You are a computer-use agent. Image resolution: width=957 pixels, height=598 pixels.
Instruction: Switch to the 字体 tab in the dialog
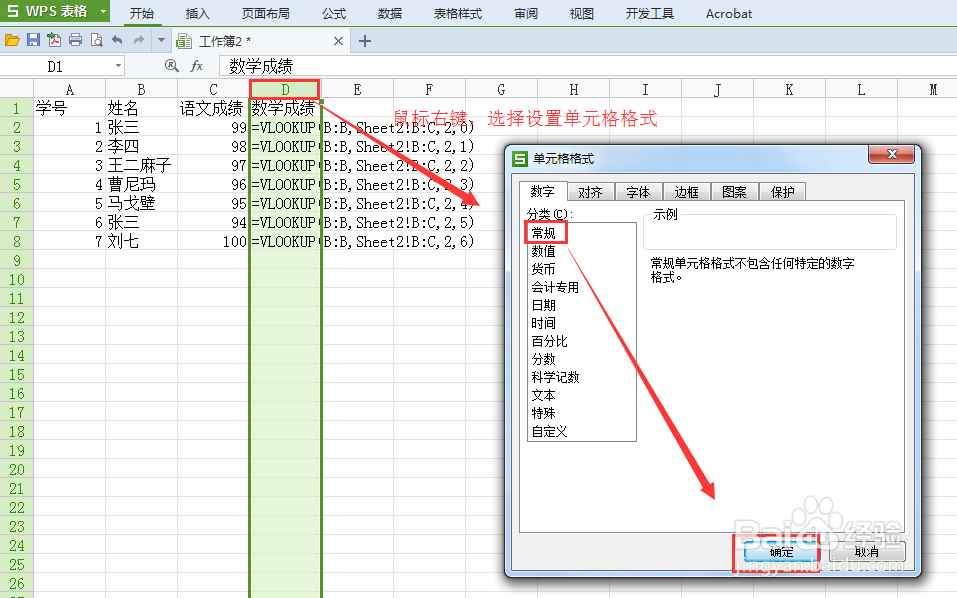pos(640,191)
